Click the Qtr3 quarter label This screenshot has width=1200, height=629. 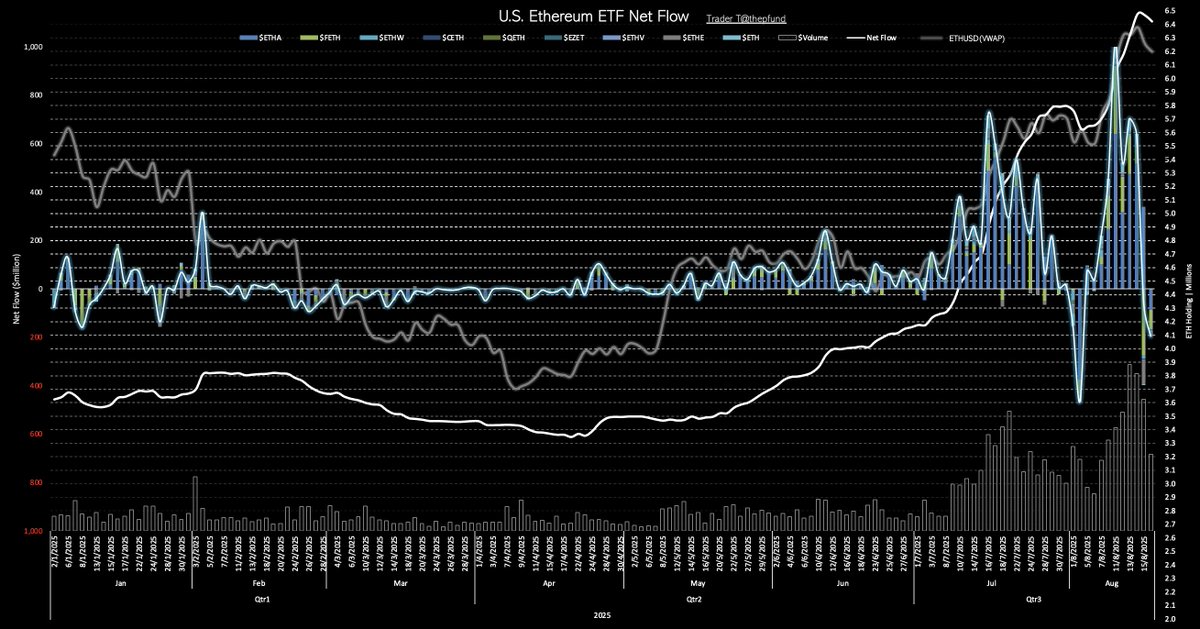(x=1035, y=598)
